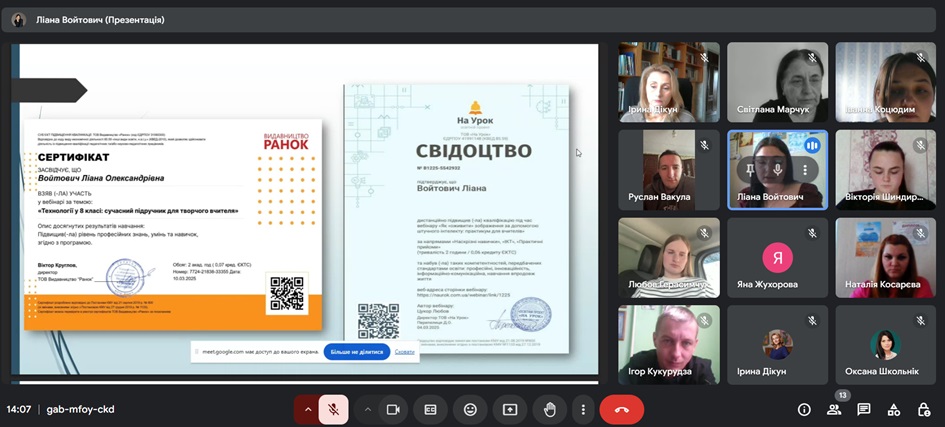This screenshot has width=945, height=427.
Task: Click muted mic icon on Любов Герасимчук tile
Action: coord(704,233)
